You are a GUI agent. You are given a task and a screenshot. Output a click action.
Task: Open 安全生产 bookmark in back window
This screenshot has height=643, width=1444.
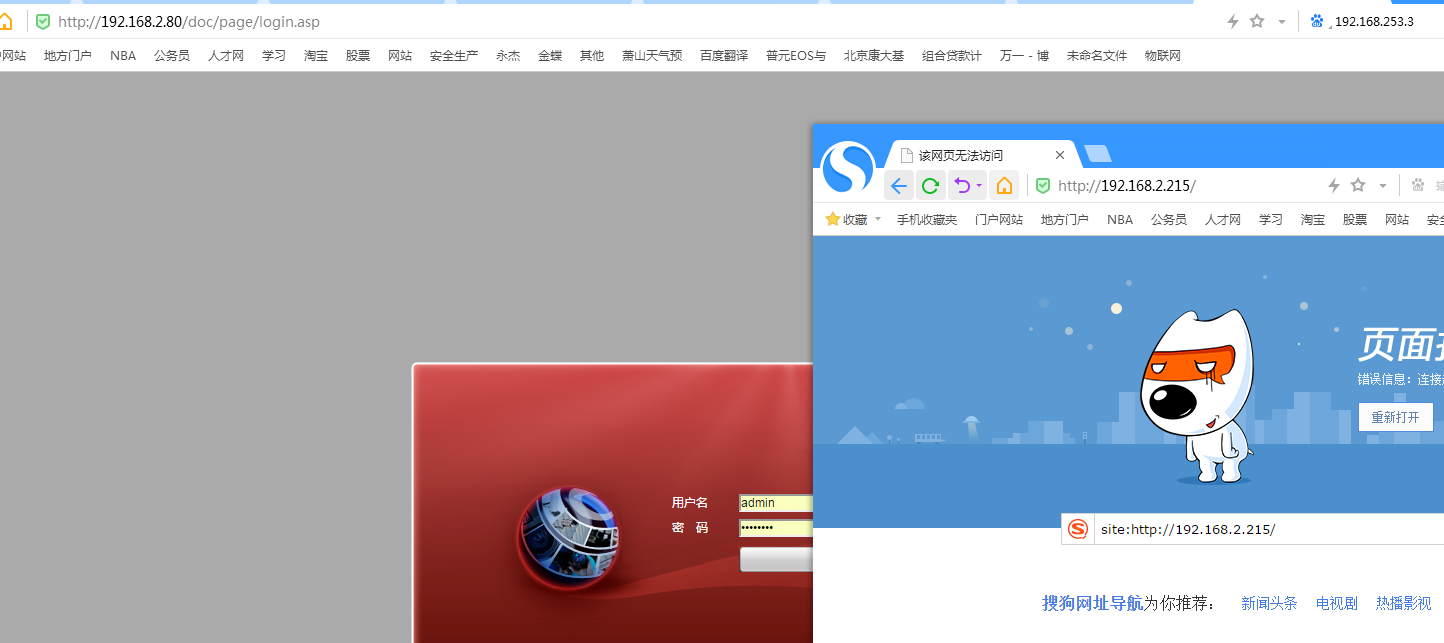454,56
